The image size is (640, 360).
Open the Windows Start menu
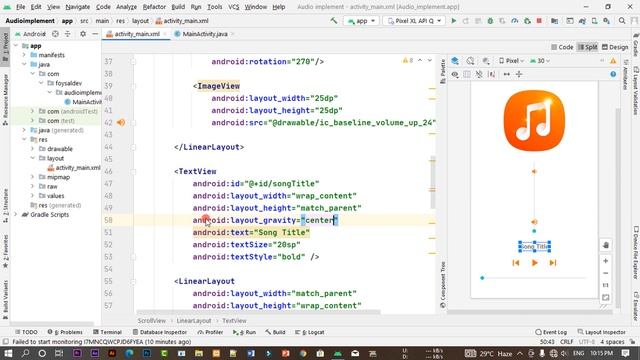click(x=8, y=353)
